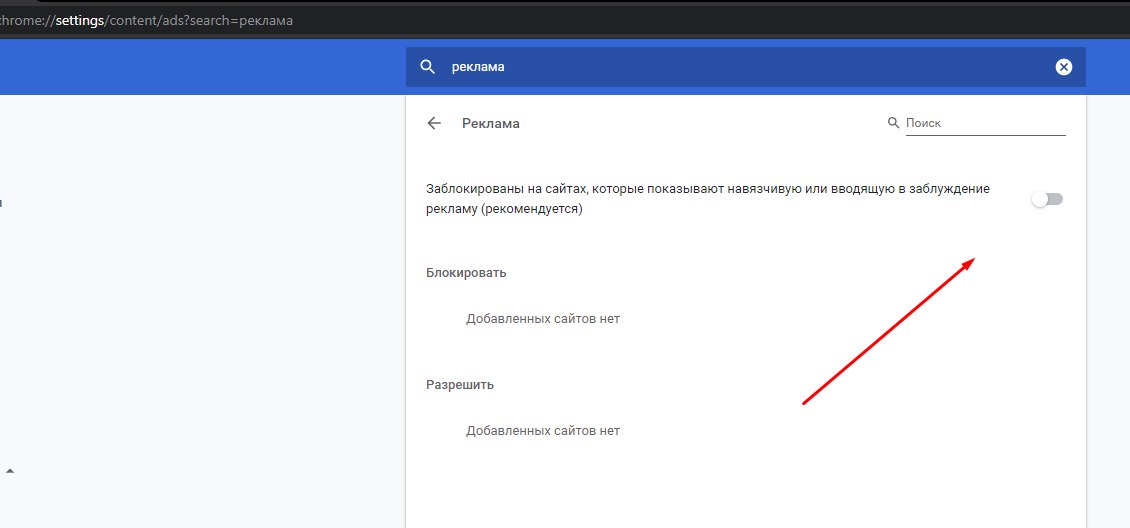The height and width of the screenshot is (528, 1130).
Task: Clear the settings search with X icon
Action: point(1064,67)
